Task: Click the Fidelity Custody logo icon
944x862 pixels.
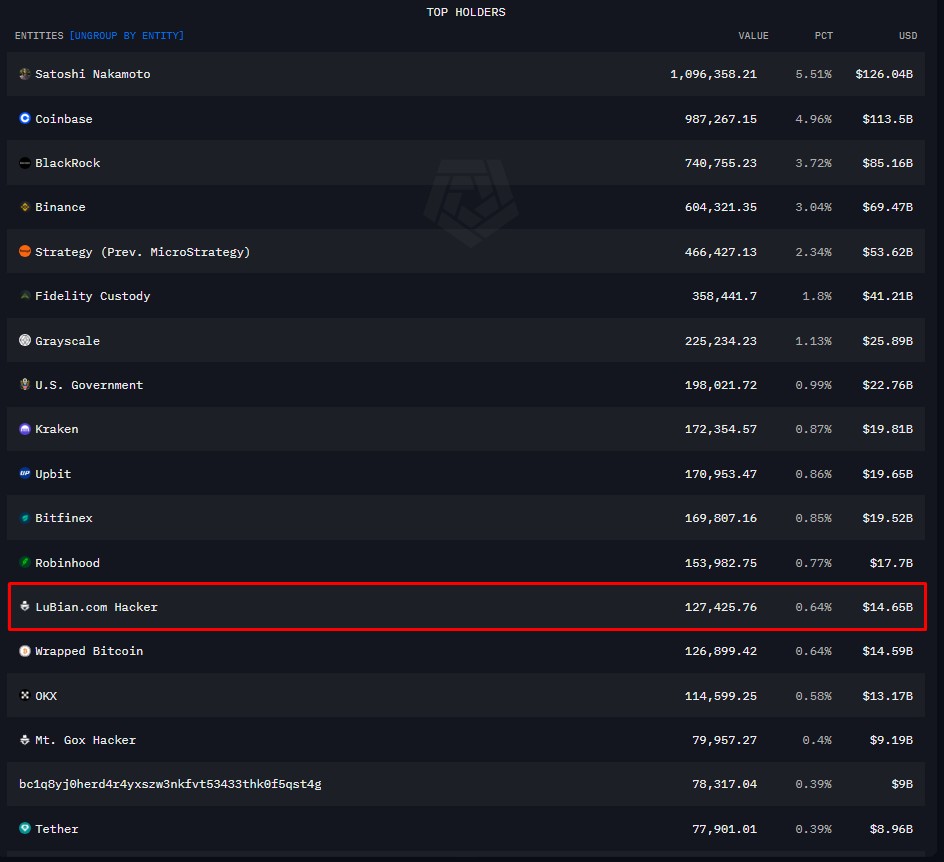Action: coord(25,296)
